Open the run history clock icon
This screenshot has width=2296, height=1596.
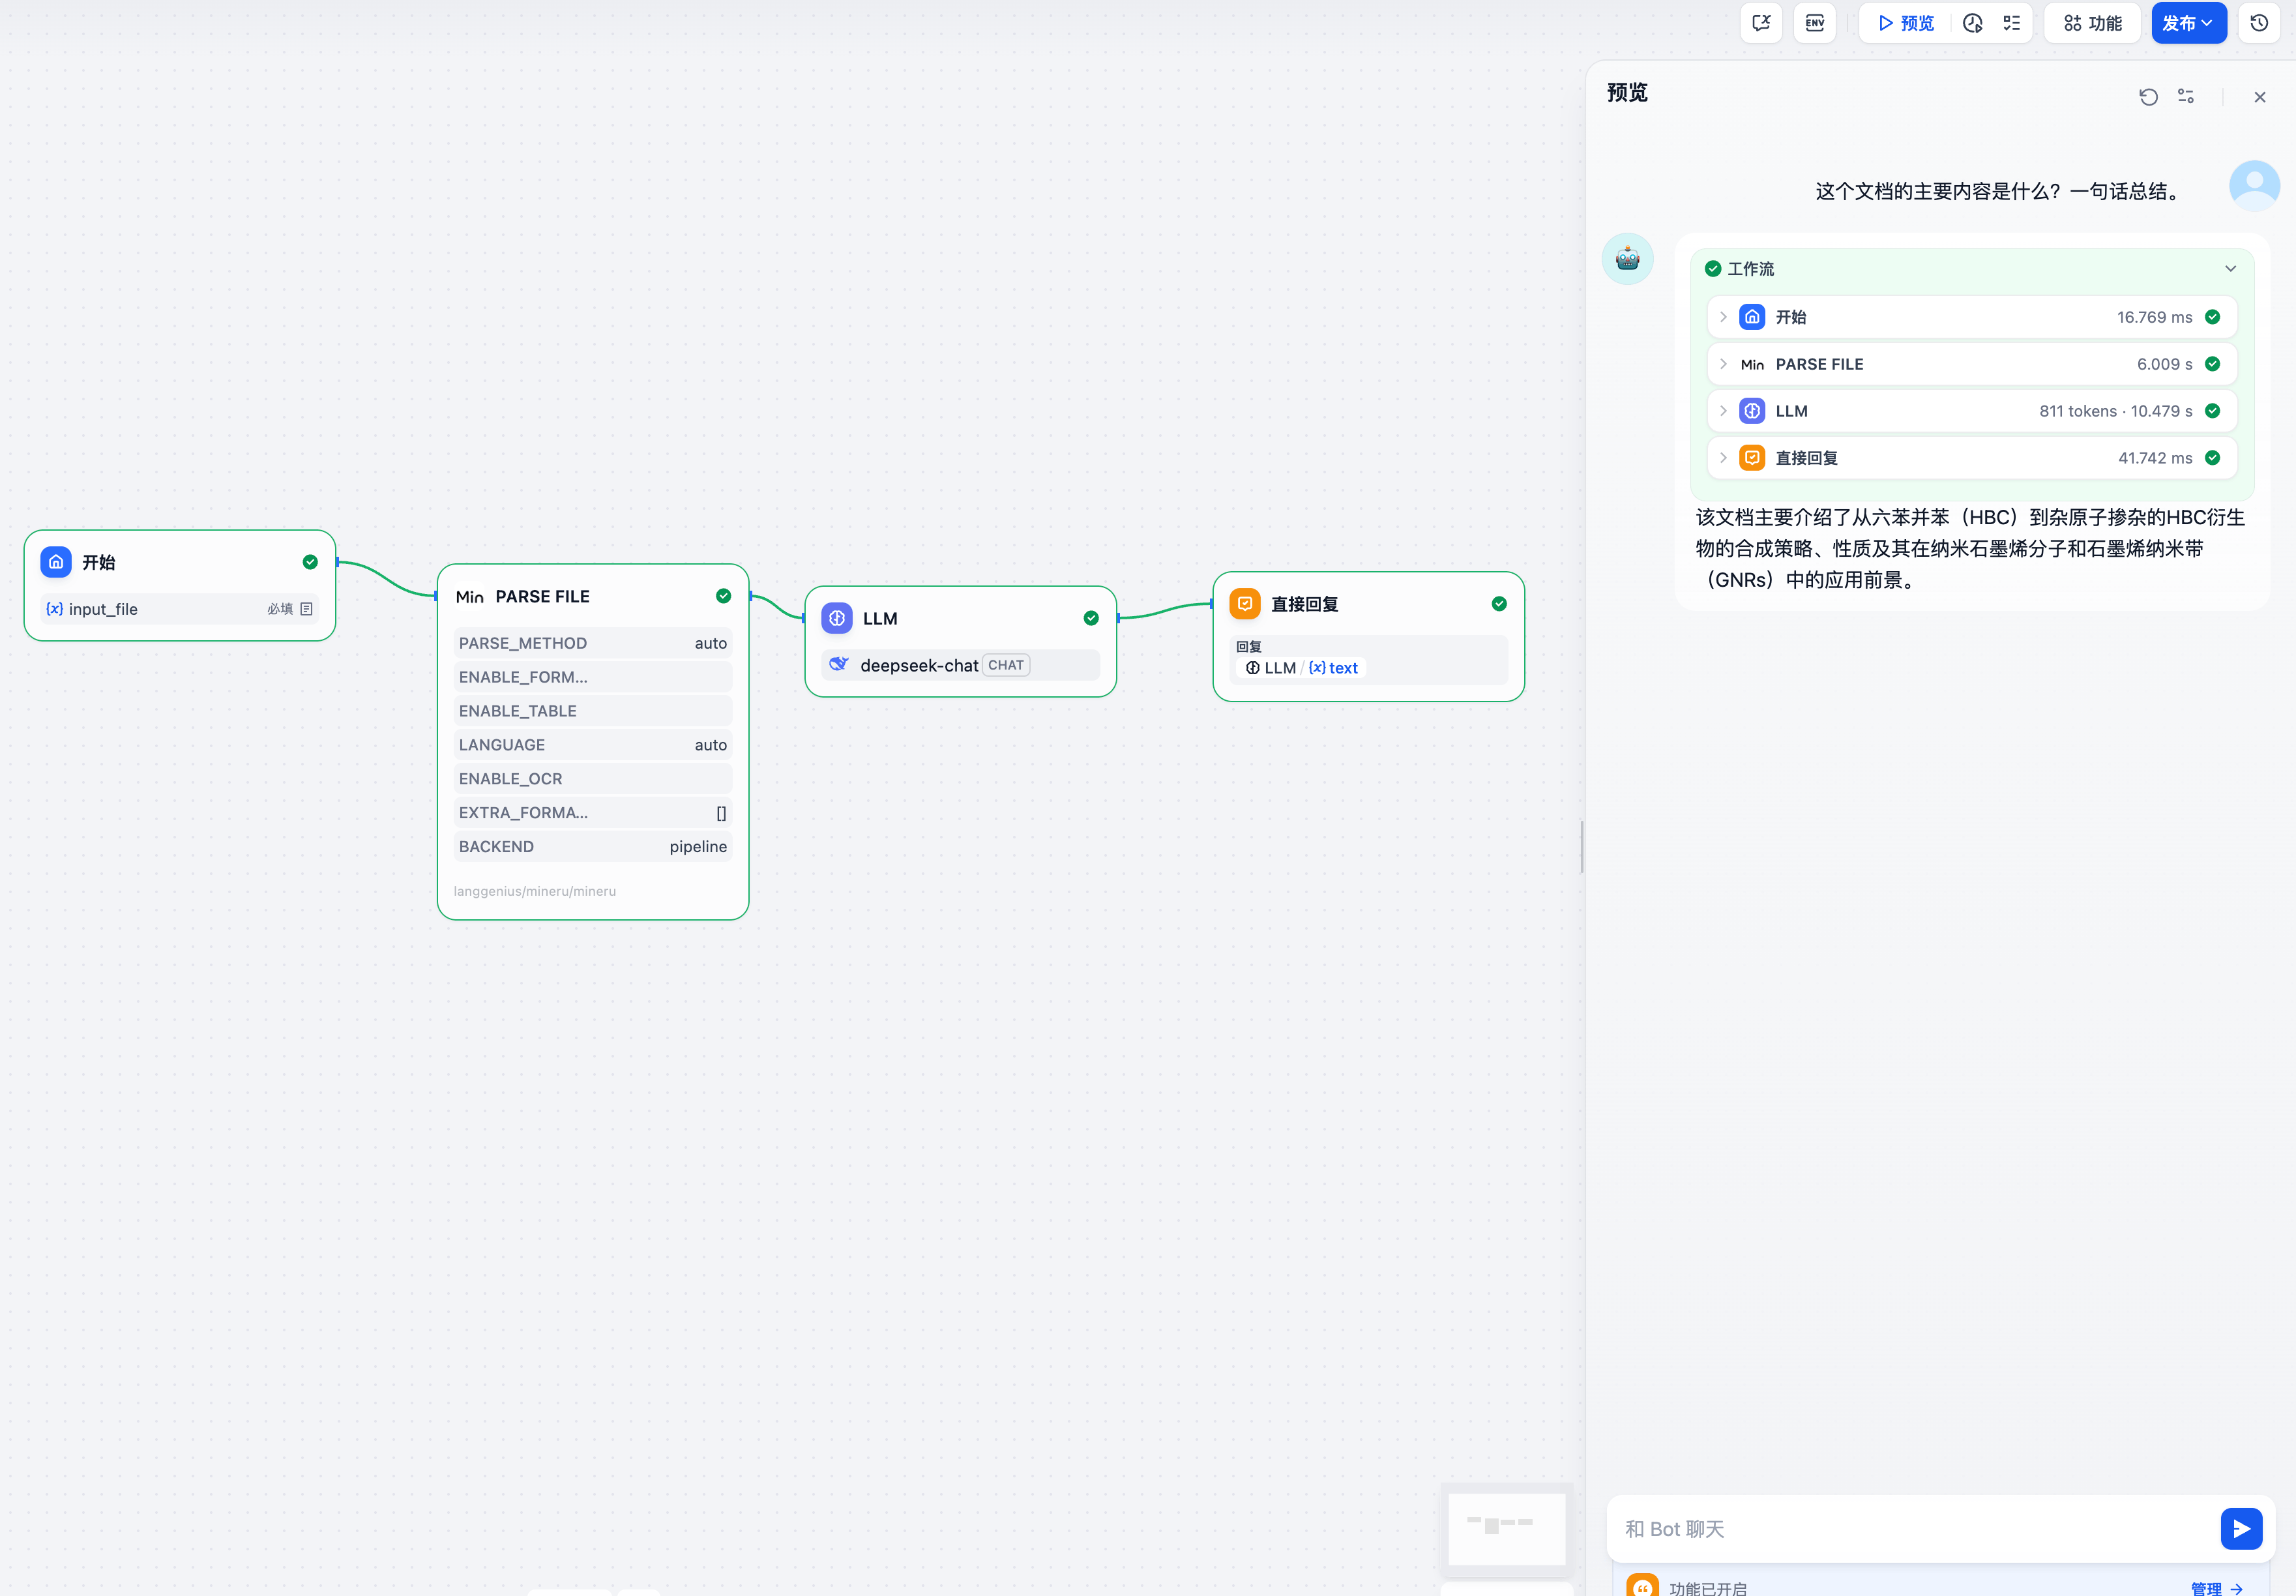click(1972, 23)
